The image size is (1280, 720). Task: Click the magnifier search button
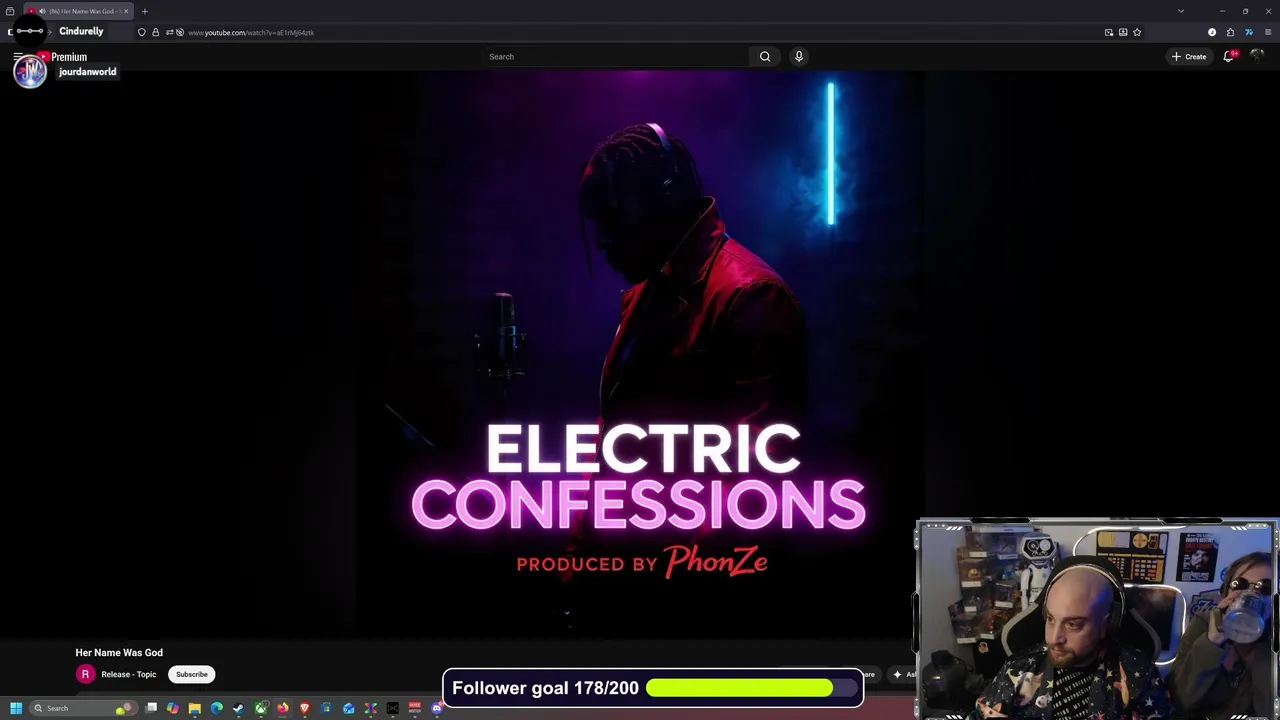(x=765, y=57)
